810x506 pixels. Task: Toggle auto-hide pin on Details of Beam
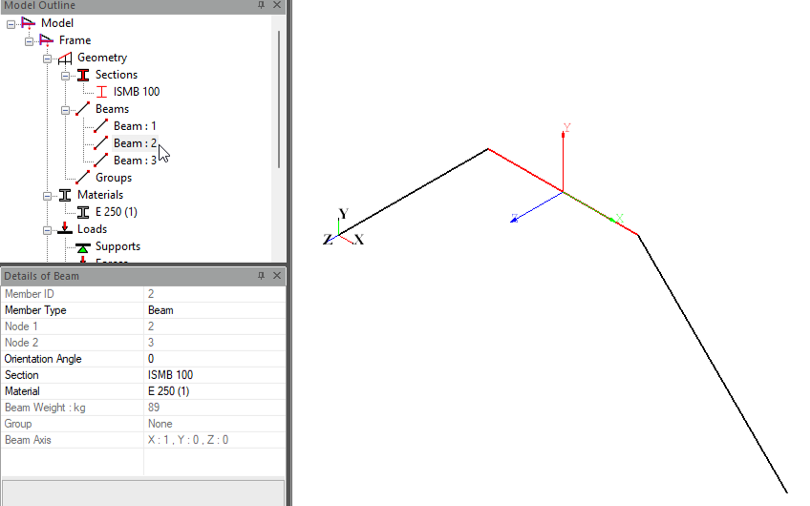[261, 275]
